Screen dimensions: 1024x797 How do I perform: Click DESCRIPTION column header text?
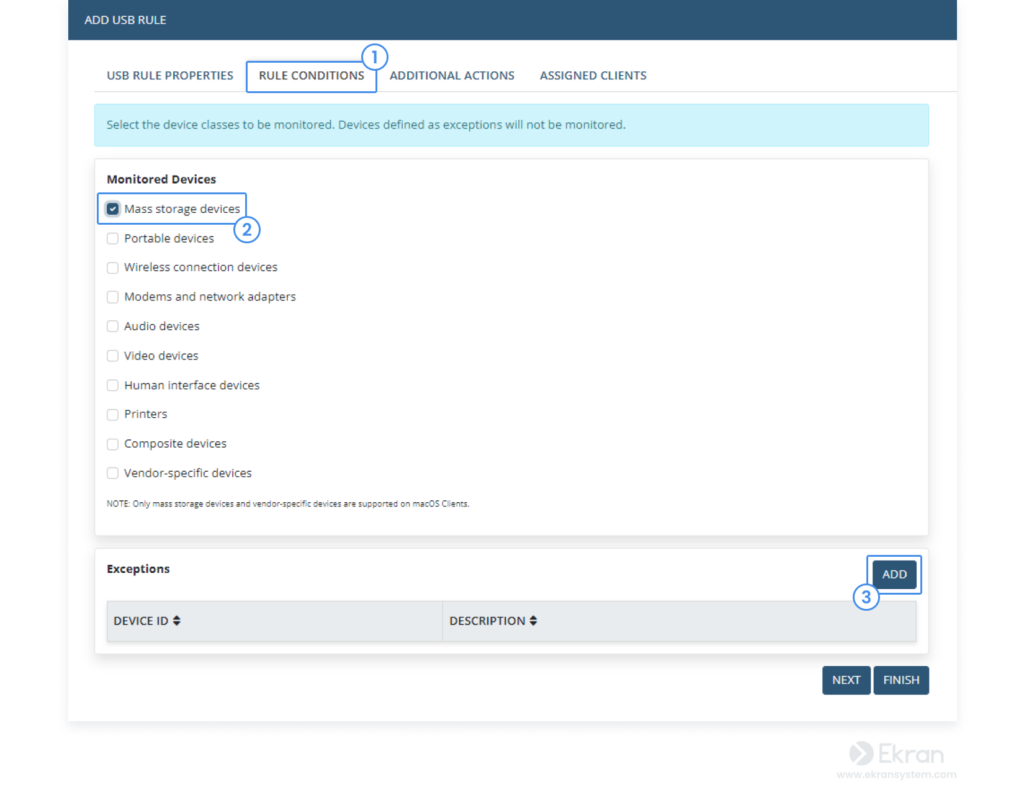[487, 621]
